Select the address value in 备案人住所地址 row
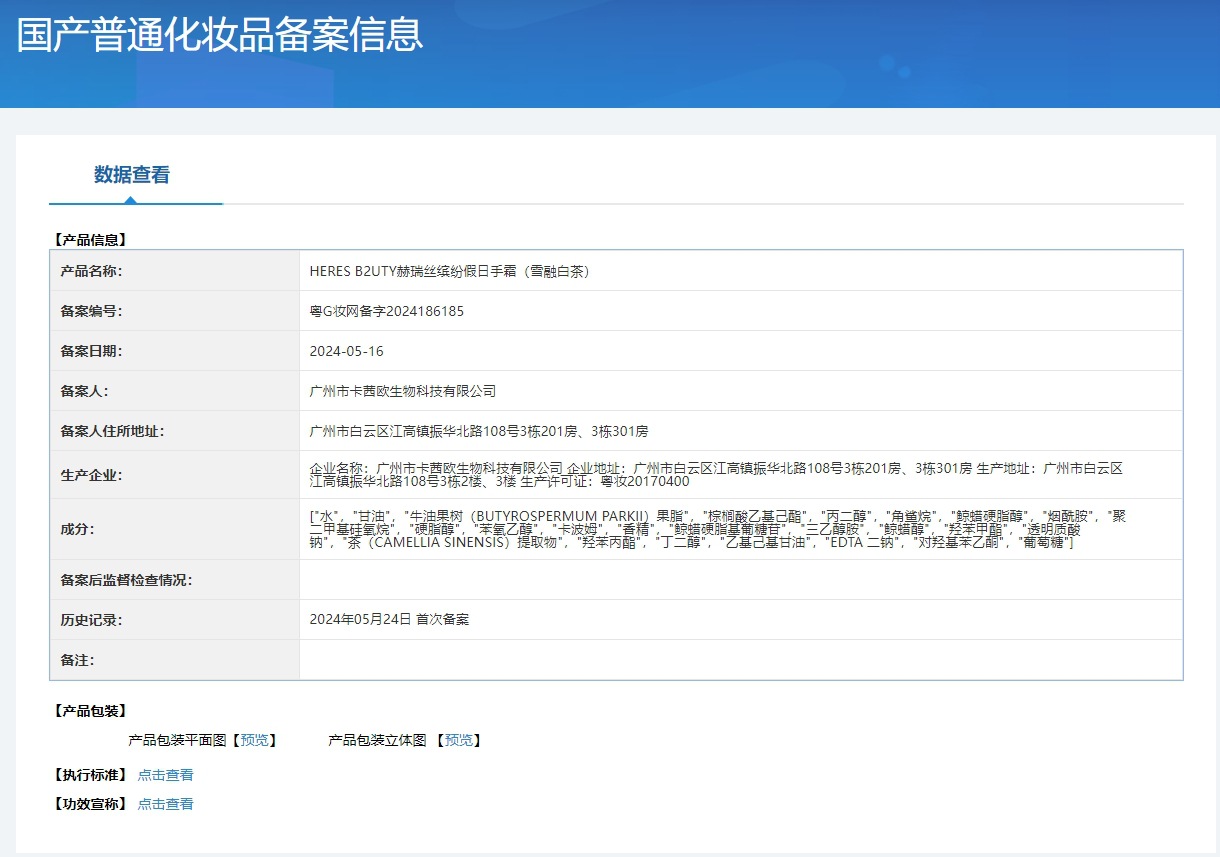 tap(479, 431)
